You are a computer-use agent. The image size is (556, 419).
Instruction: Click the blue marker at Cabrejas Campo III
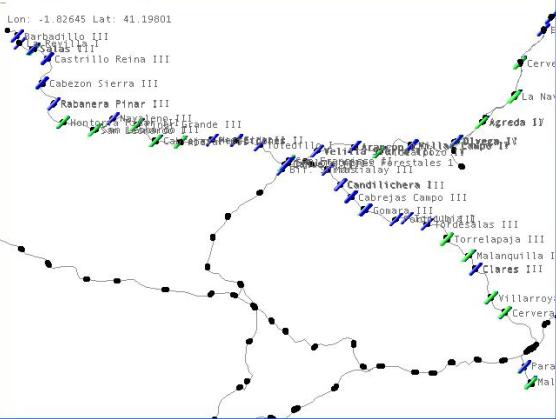click(x=351, y=197)
